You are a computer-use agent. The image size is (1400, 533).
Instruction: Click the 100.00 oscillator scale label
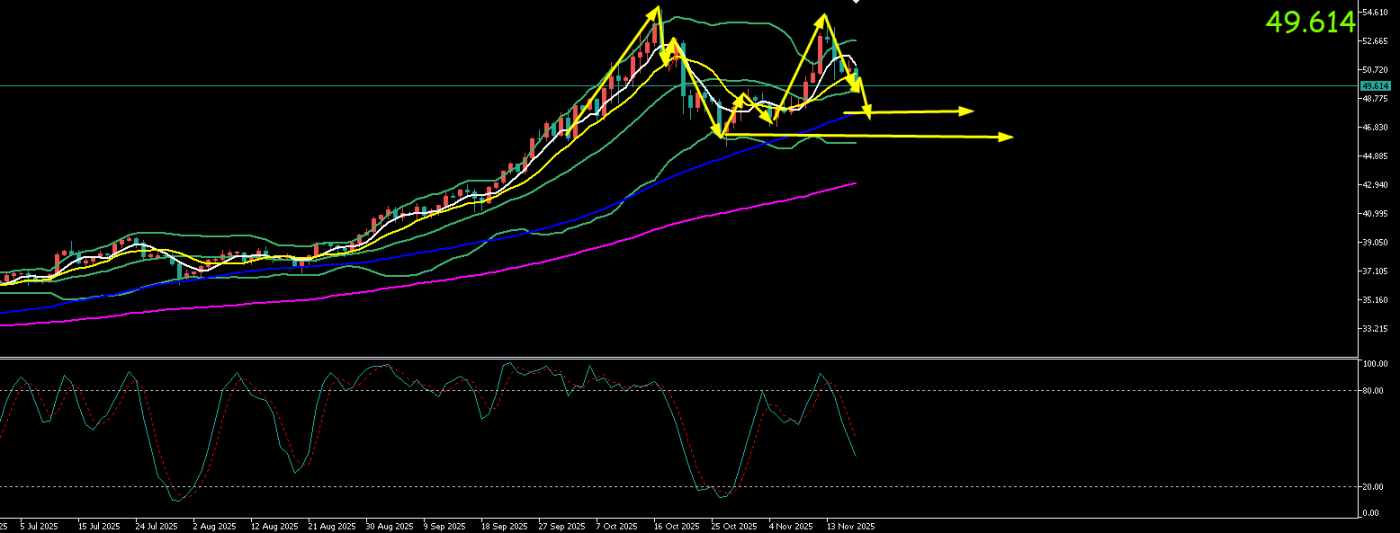[1375, 364]
